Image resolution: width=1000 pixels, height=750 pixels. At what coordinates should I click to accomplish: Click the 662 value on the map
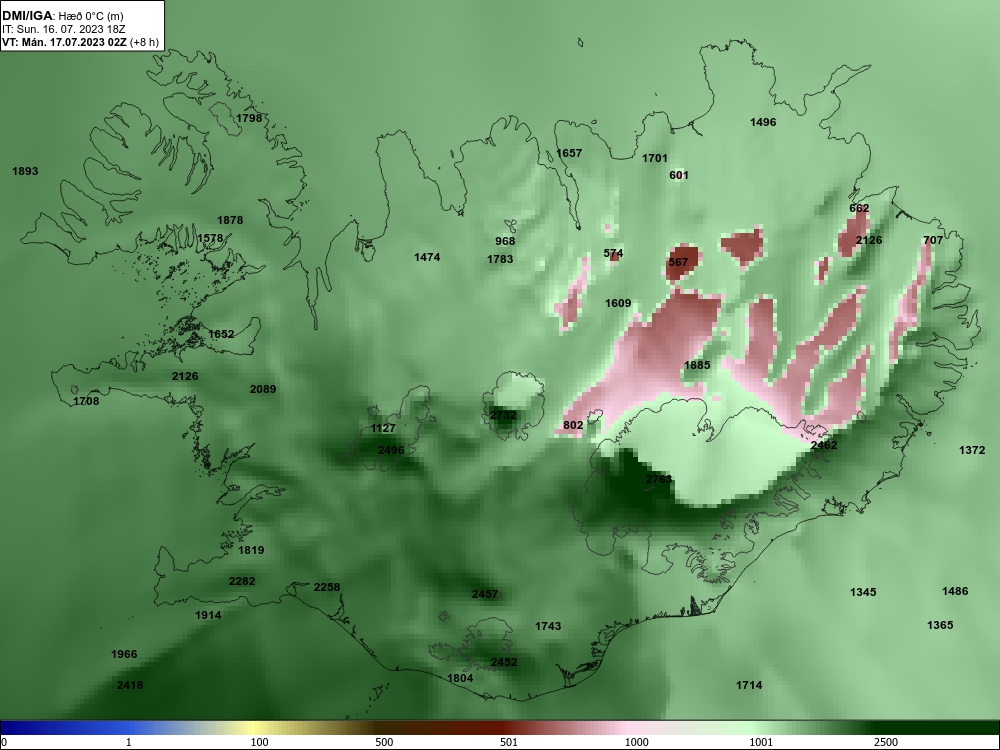point(859,209)
